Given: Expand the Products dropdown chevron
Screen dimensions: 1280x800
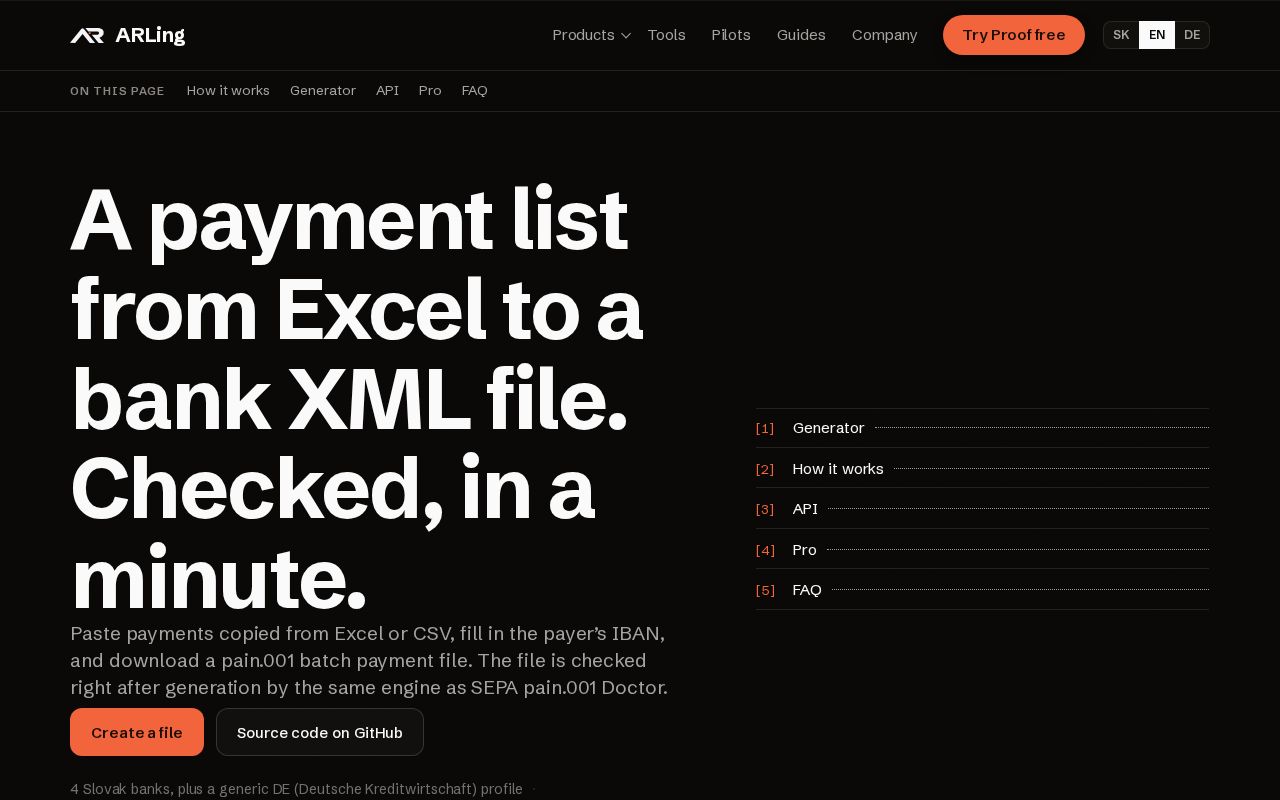Looking at the screenshot, I should pos(626,36).
